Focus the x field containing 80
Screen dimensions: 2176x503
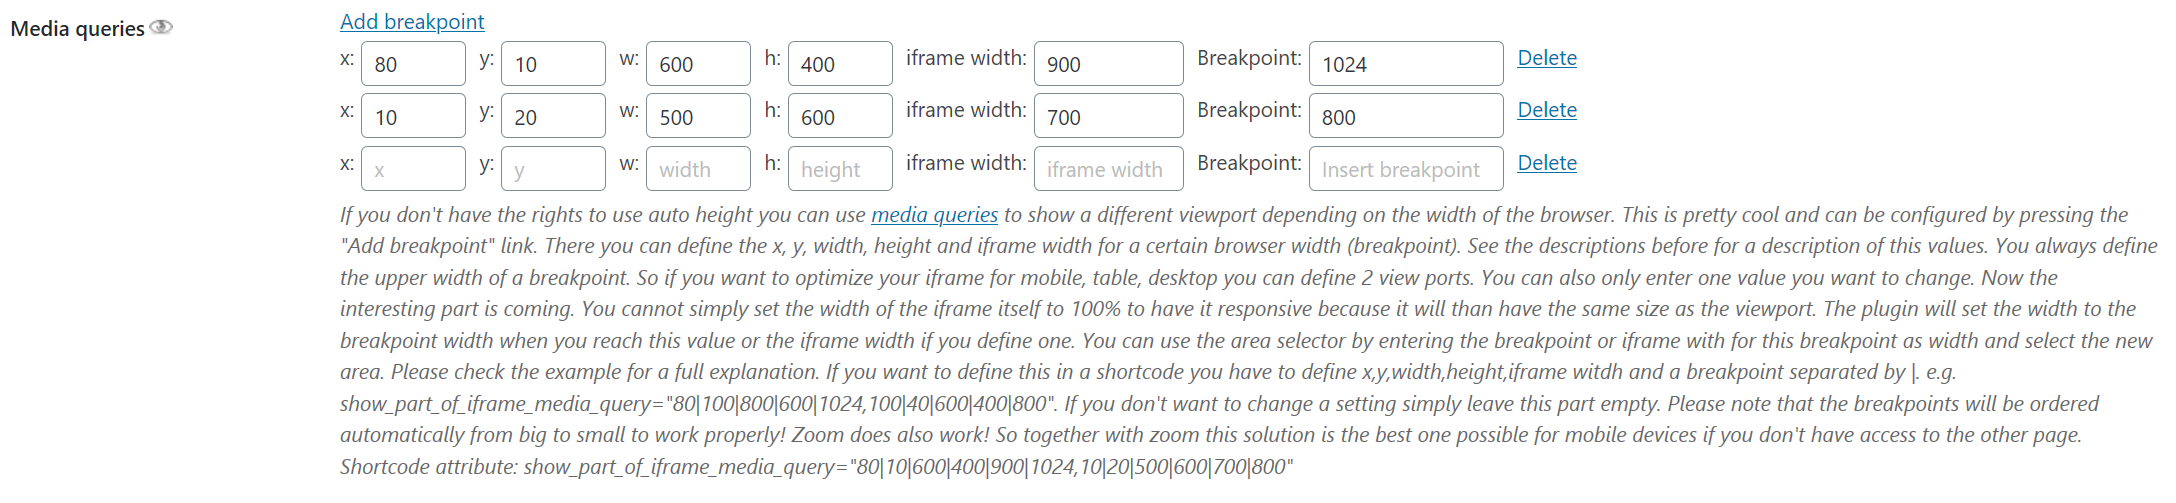(x=413, y=63)
